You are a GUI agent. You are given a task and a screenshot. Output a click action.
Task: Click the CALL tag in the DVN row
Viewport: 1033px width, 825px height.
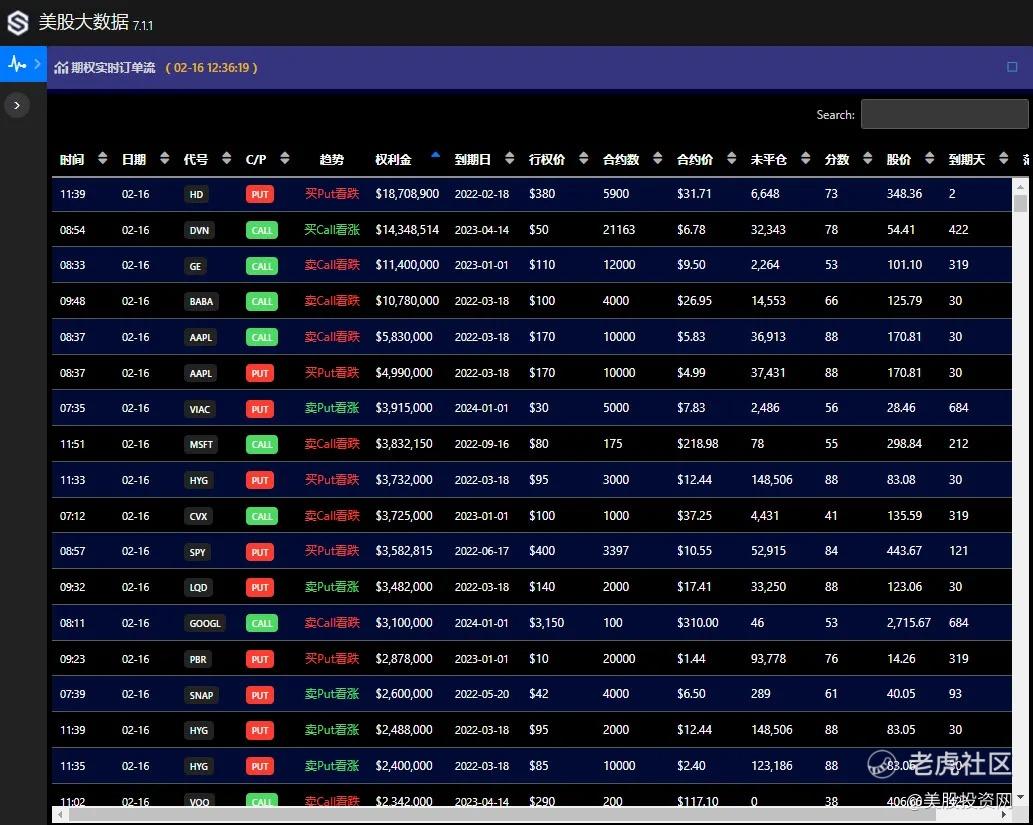(262, 231)
